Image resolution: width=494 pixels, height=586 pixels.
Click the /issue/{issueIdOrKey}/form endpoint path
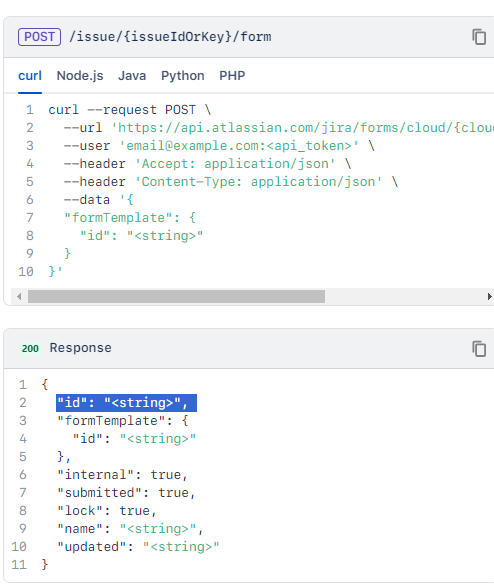click(170, 37)
